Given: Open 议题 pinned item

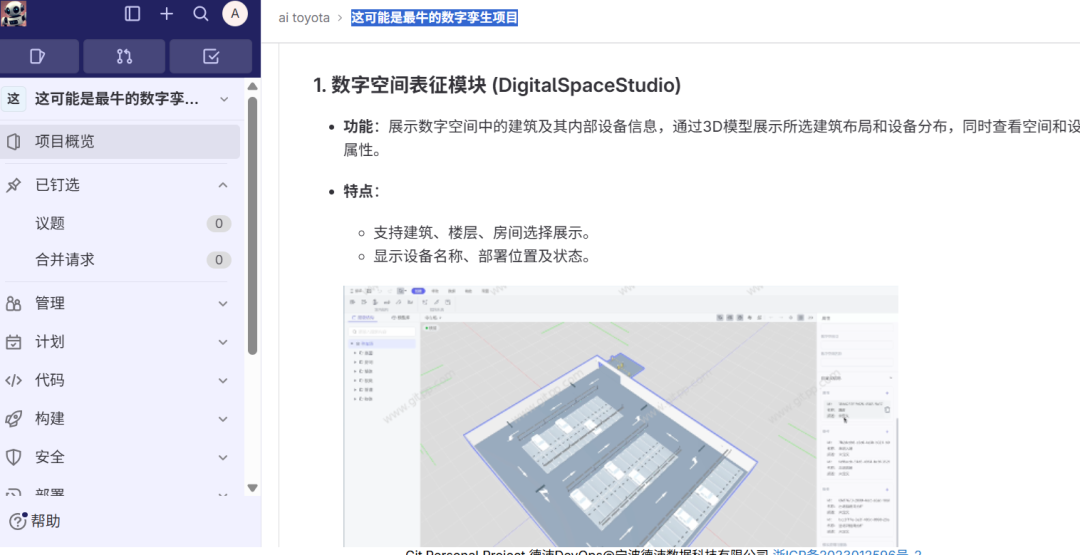Looking at the screenshot, I should click(x=120, y=223).
